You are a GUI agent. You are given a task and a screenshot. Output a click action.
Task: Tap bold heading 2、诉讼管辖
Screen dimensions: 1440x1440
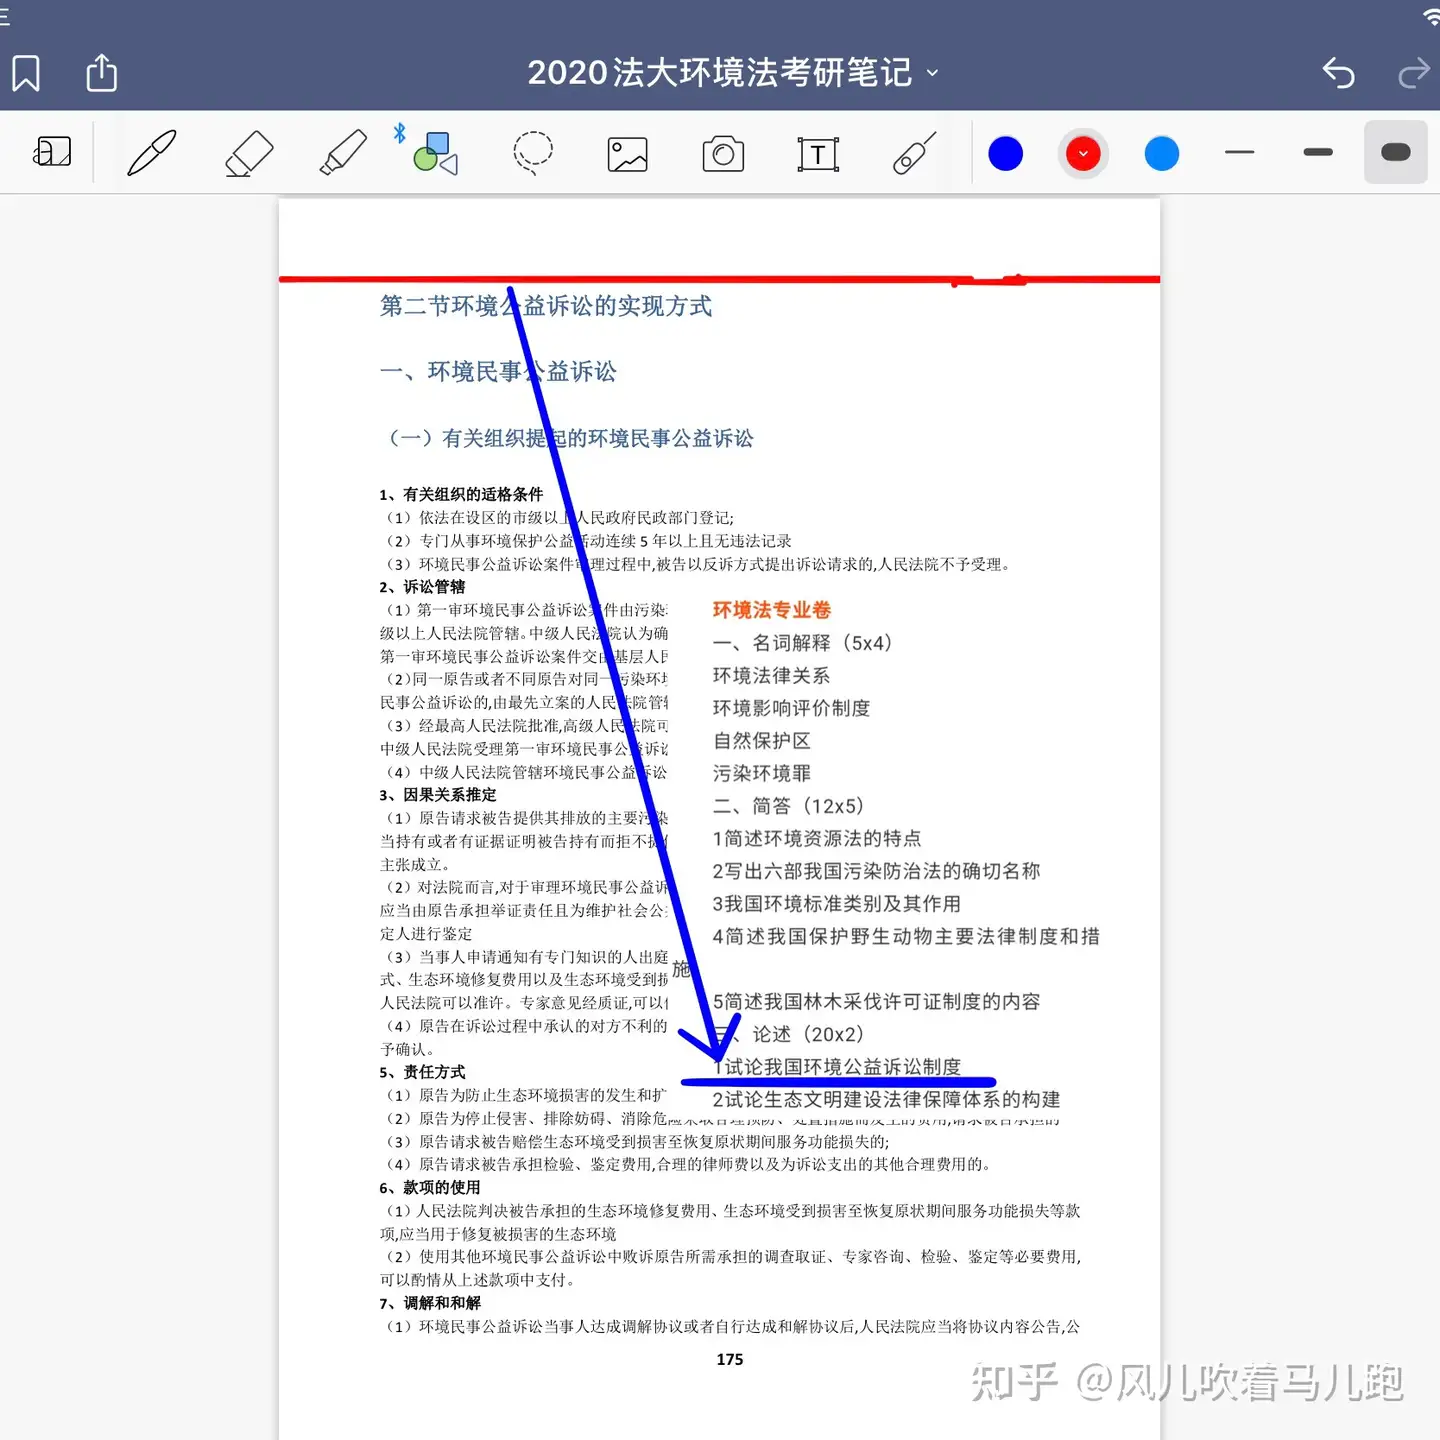422,587
